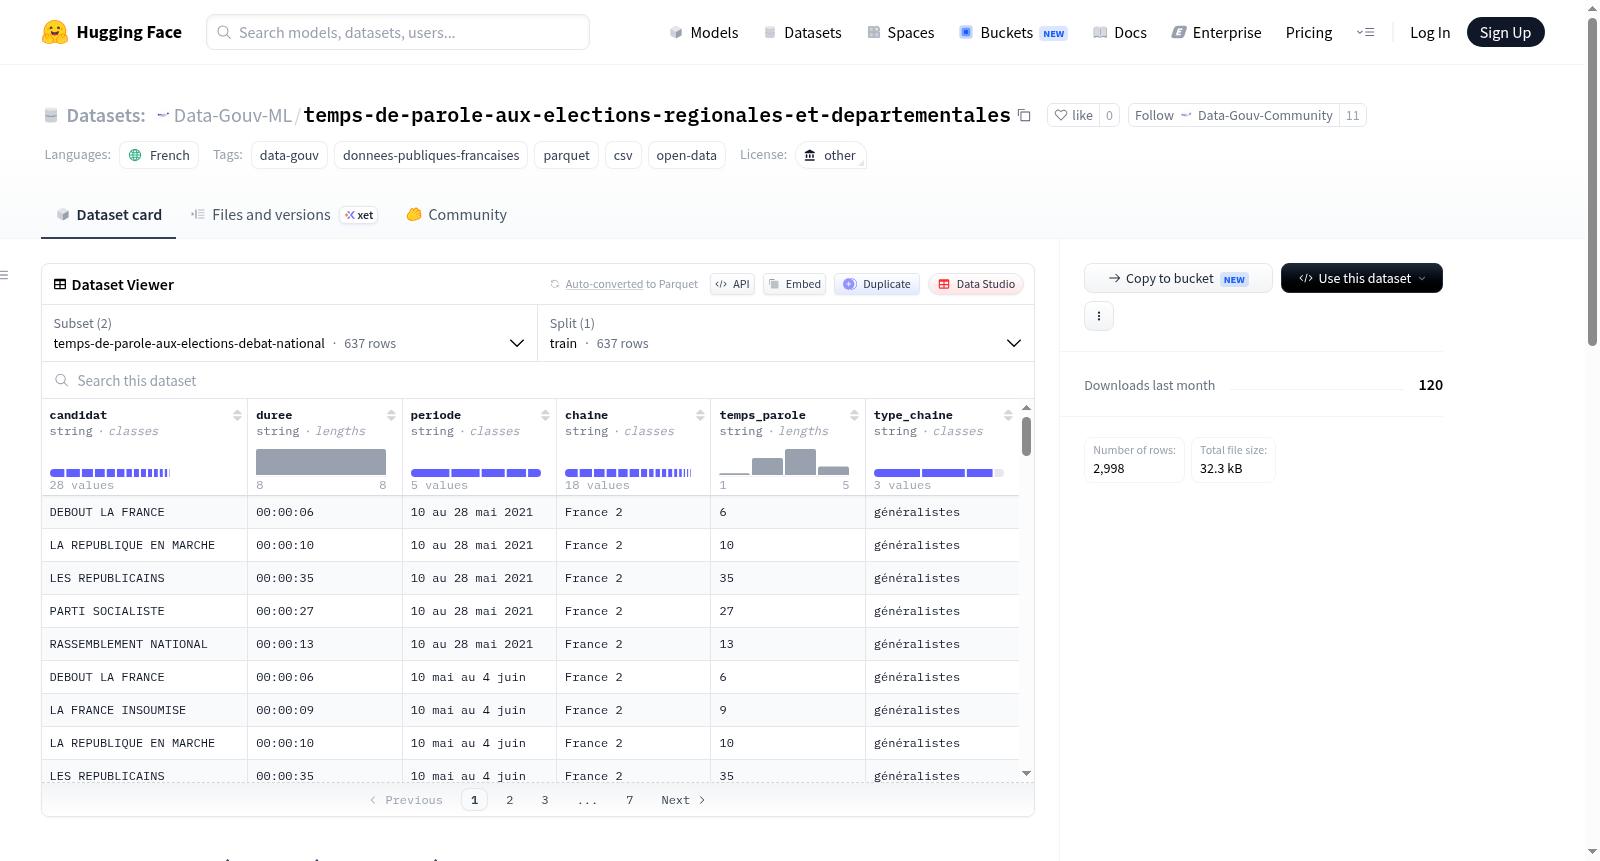Click the donnees-publiques-francaises tag
This screenshot has width=1600, height=861.
(431, 155)
